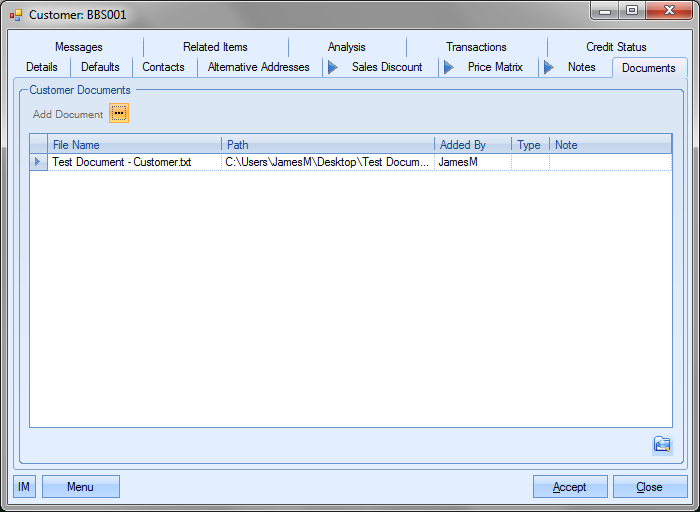
Task: Go to the Analysis tab
Action: tap(346, 47)
